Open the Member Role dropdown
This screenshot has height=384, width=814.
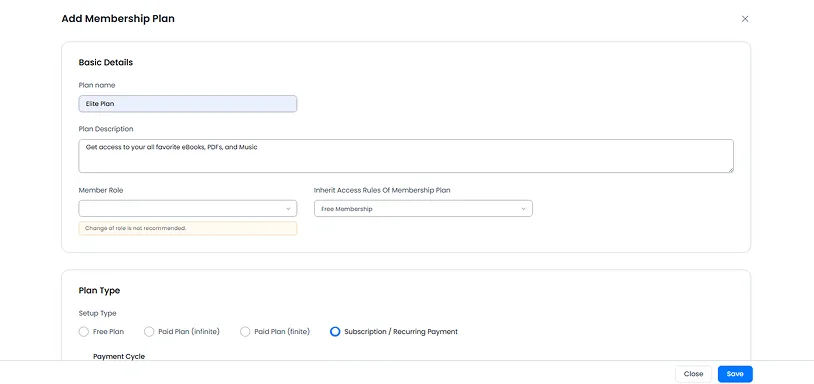pyautogui.click(x=188, y=209)
